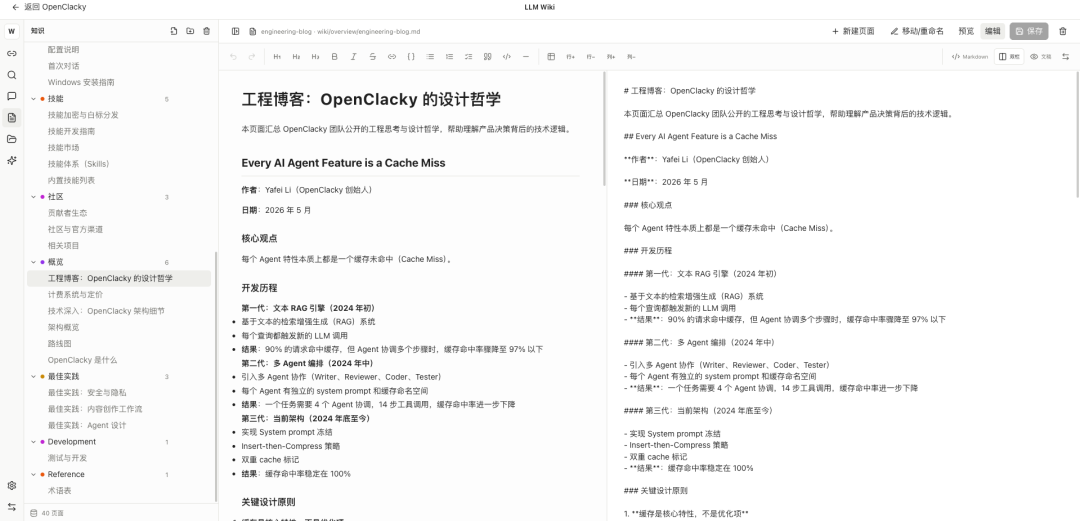Collapse the Reference category

click(33, 474)
